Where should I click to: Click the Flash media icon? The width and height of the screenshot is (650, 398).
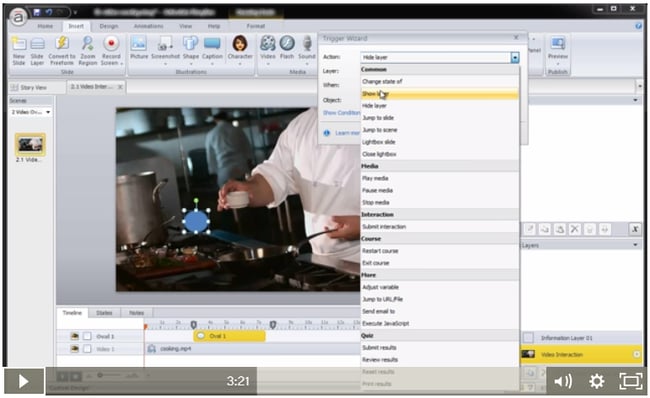point(287,49)
